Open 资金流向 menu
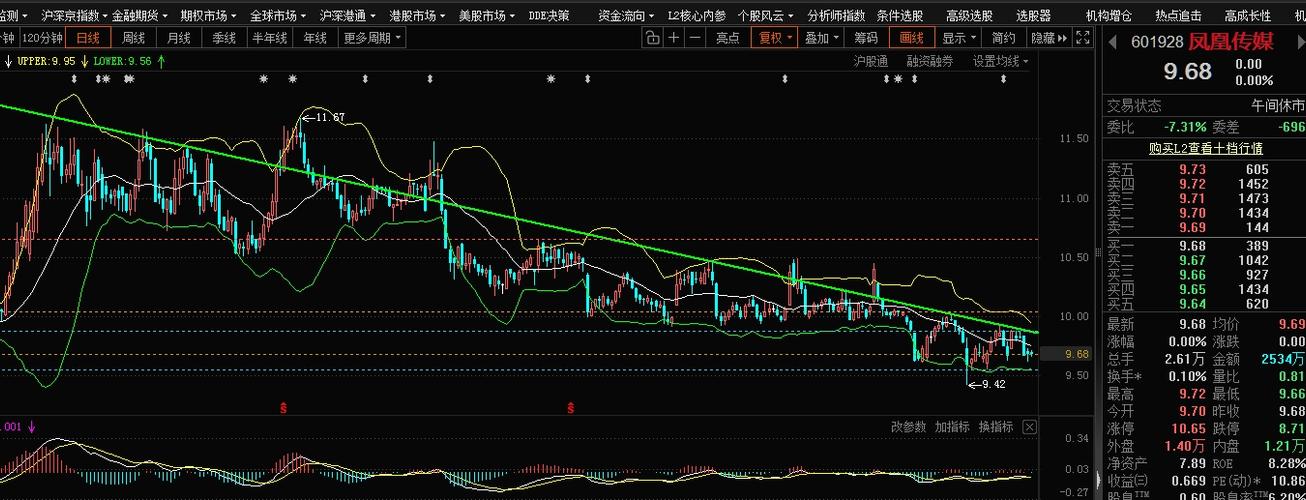The width and height of the screenshot is (1306, 500). [626, 16]
